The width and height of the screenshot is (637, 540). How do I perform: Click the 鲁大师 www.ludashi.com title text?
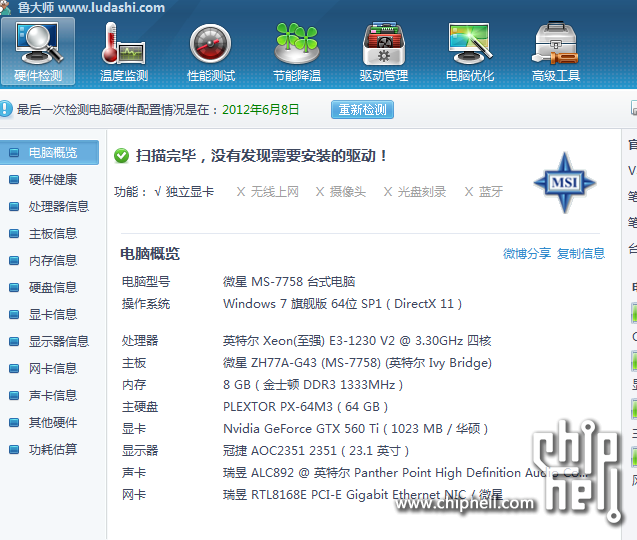click(x=91, y=7)
